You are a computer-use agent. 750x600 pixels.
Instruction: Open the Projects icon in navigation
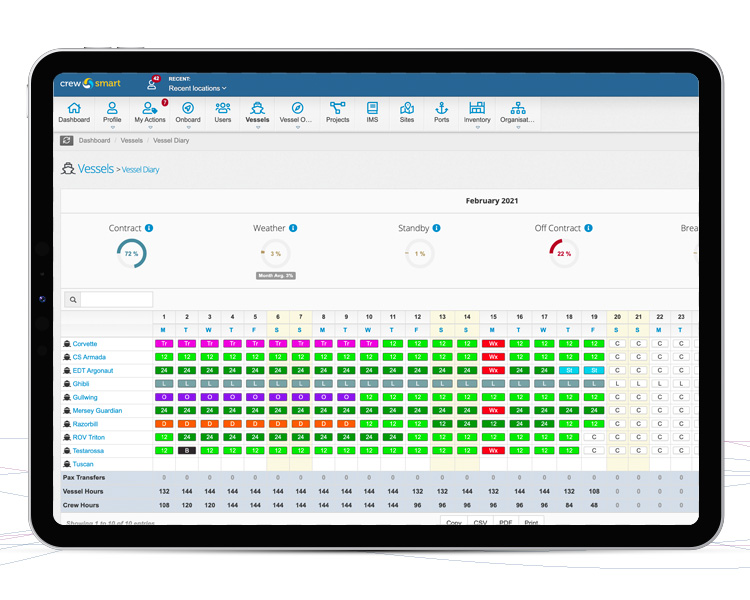(x=337, y=108)
